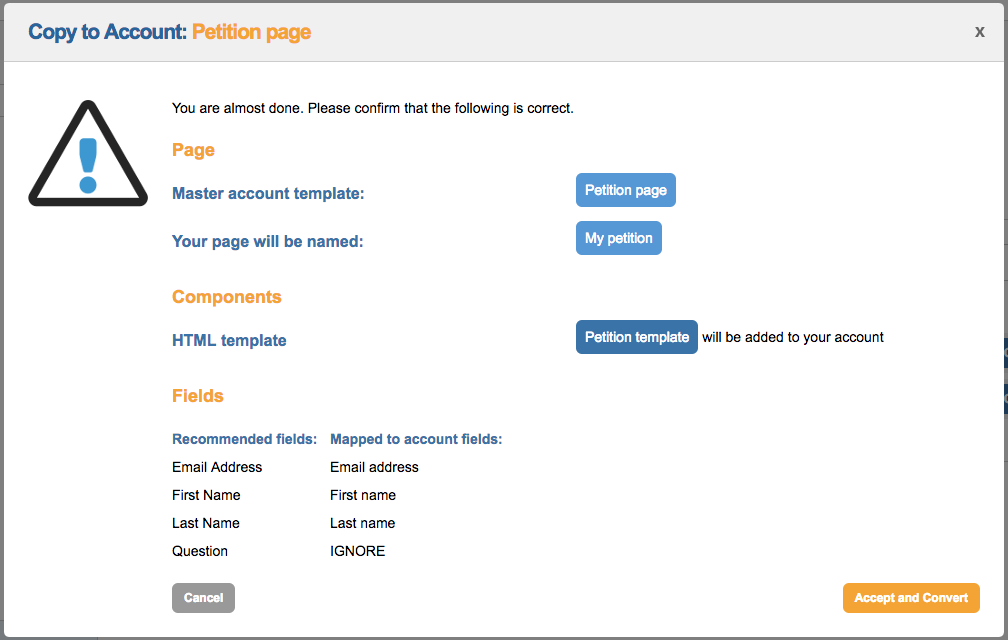This screenshot has width=1008, height=640.
Task: Click the Question recommended field
Action: [200, 551]
